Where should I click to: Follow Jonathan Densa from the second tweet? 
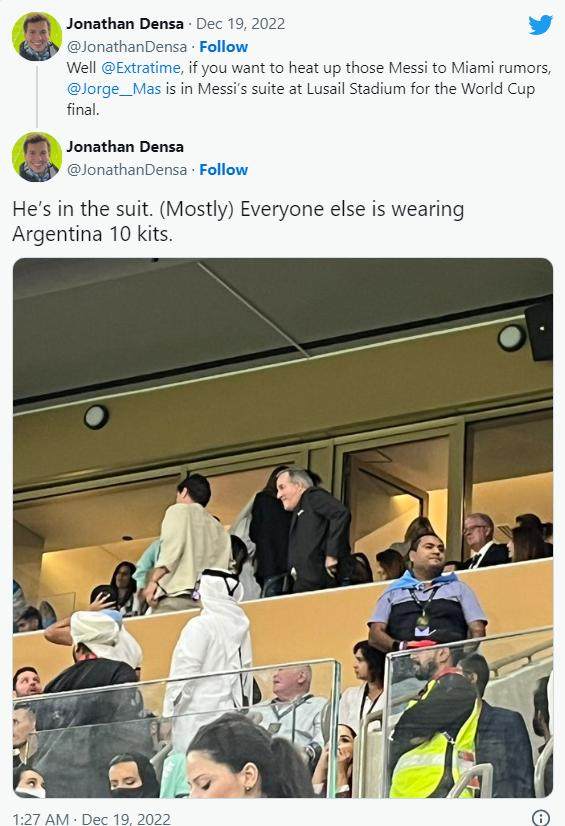tap(223, 170)
